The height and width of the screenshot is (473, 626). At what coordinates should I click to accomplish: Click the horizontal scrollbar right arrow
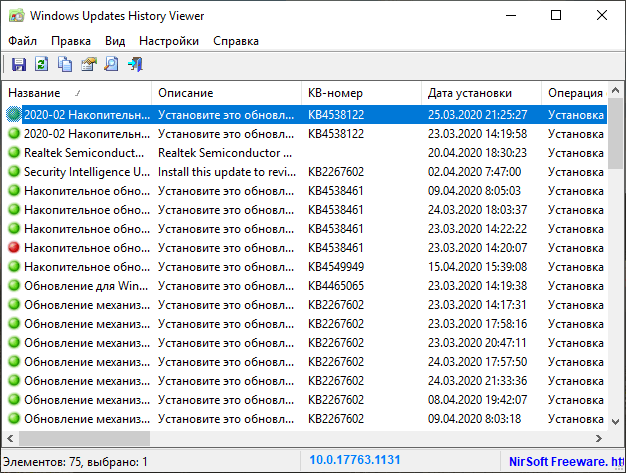[x=598, y=438]
